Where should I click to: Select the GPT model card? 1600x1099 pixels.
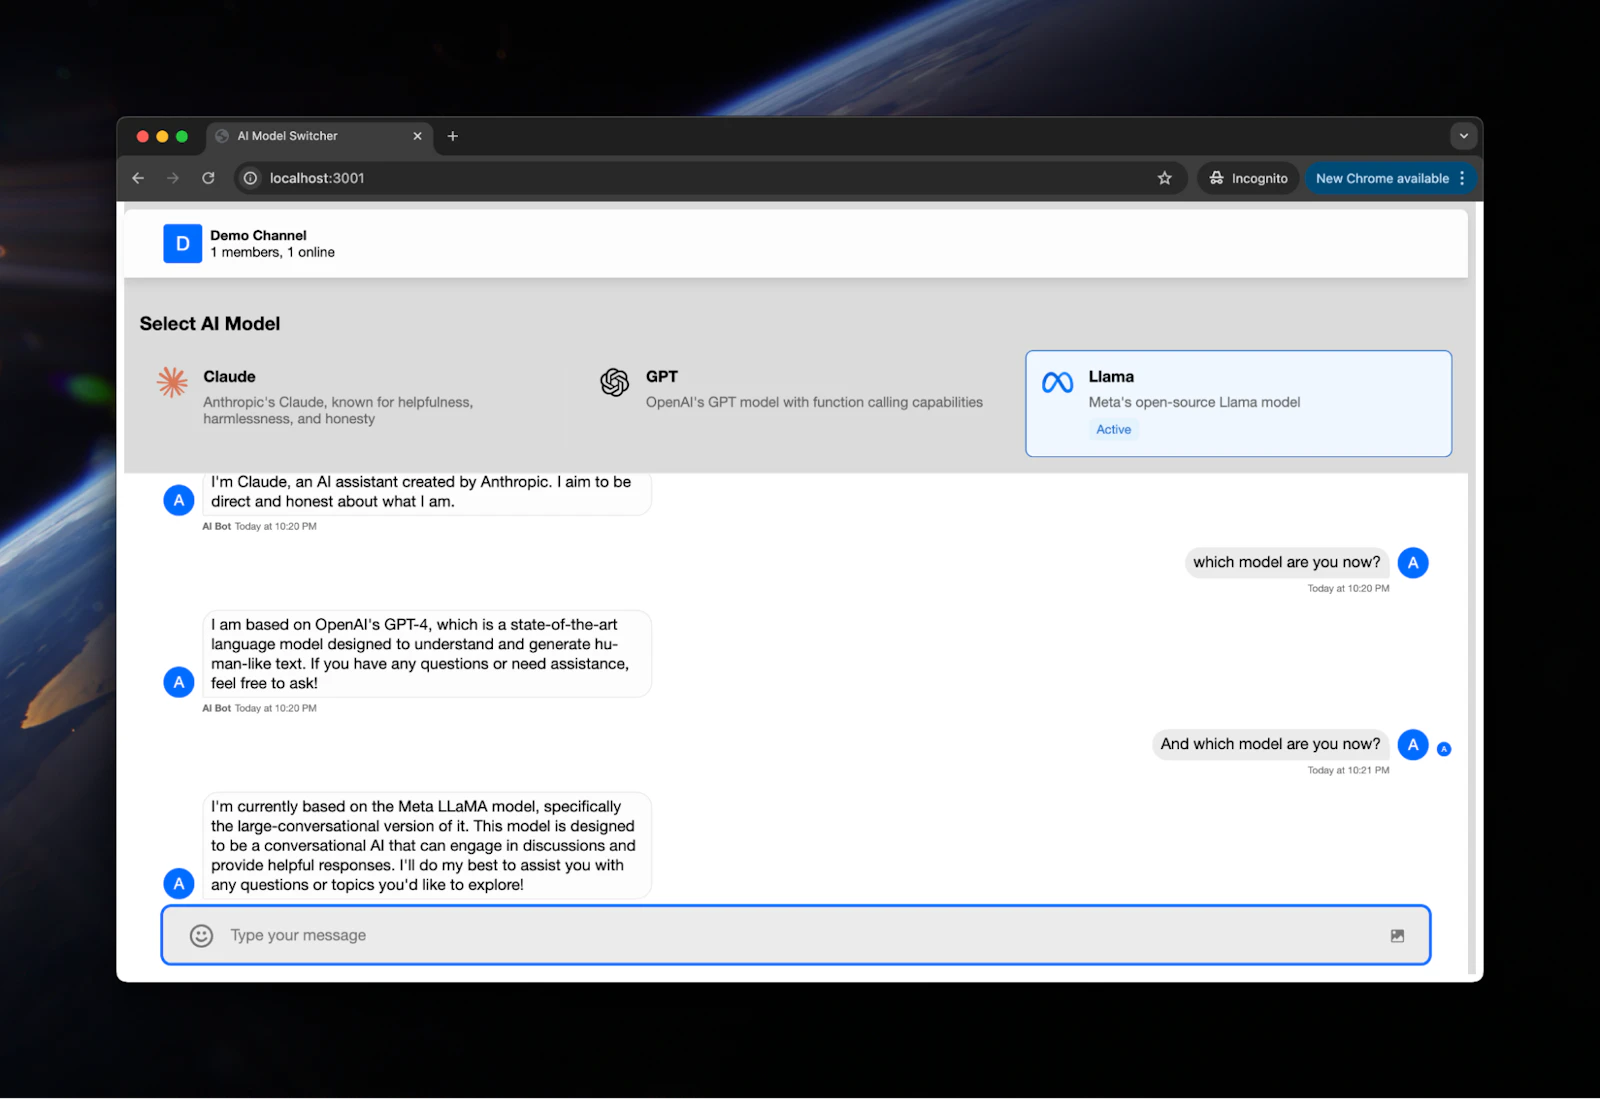(x=796, y=403)
